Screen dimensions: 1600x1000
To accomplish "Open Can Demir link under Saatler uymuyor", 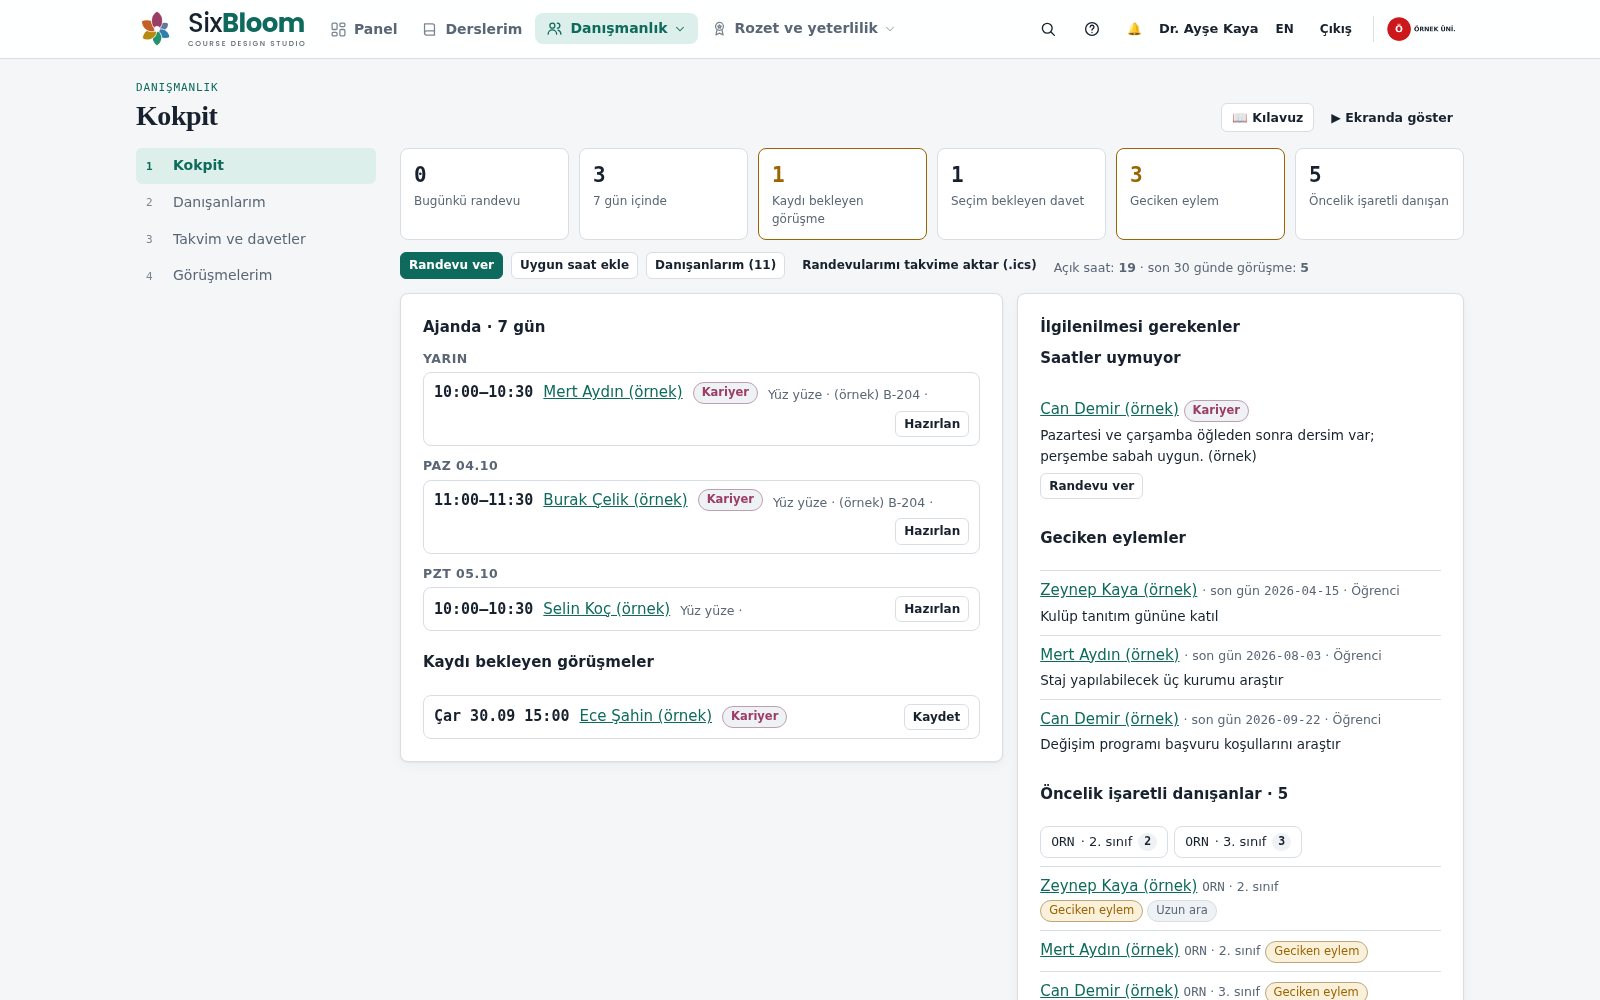I will pyautogui.click(x=1109, y=409).
